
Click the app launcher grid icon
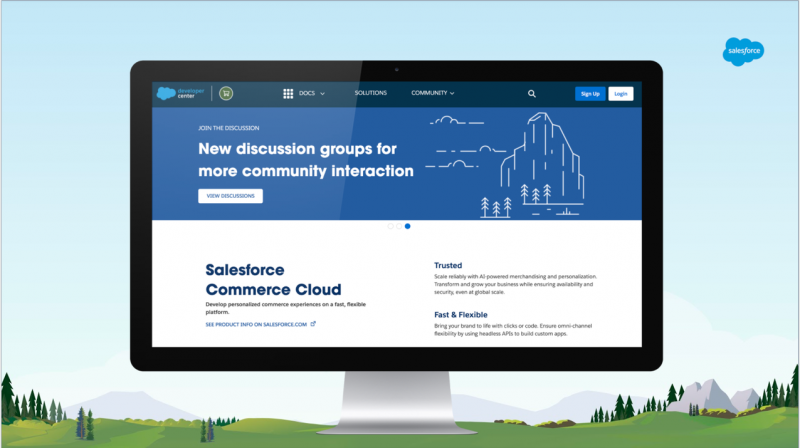pyautogui.click(x=288, y=93)
